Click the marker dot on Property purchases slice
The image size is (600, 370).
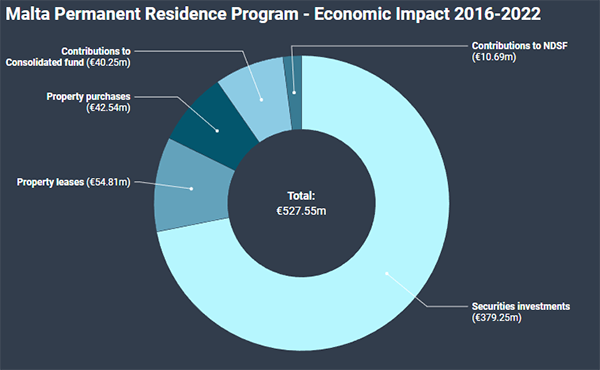click(x=217, y=131)
